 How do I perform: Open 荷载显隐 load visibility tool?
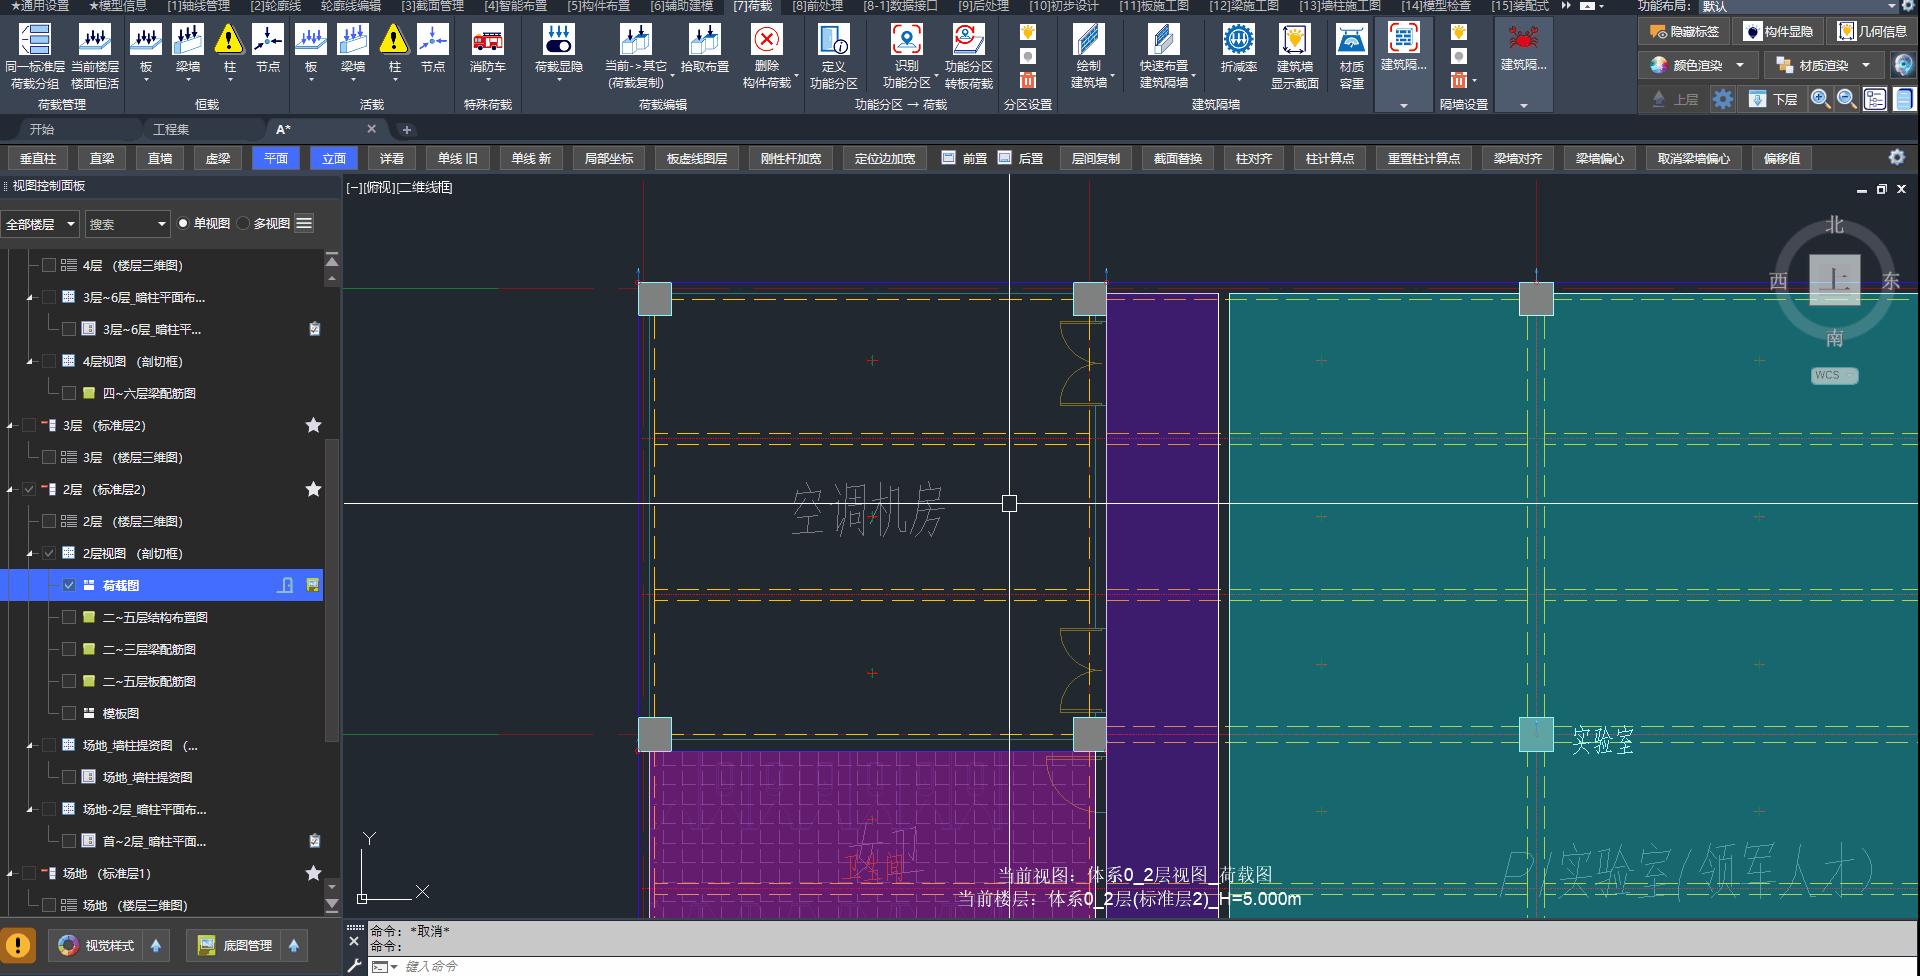click(558, 41)
